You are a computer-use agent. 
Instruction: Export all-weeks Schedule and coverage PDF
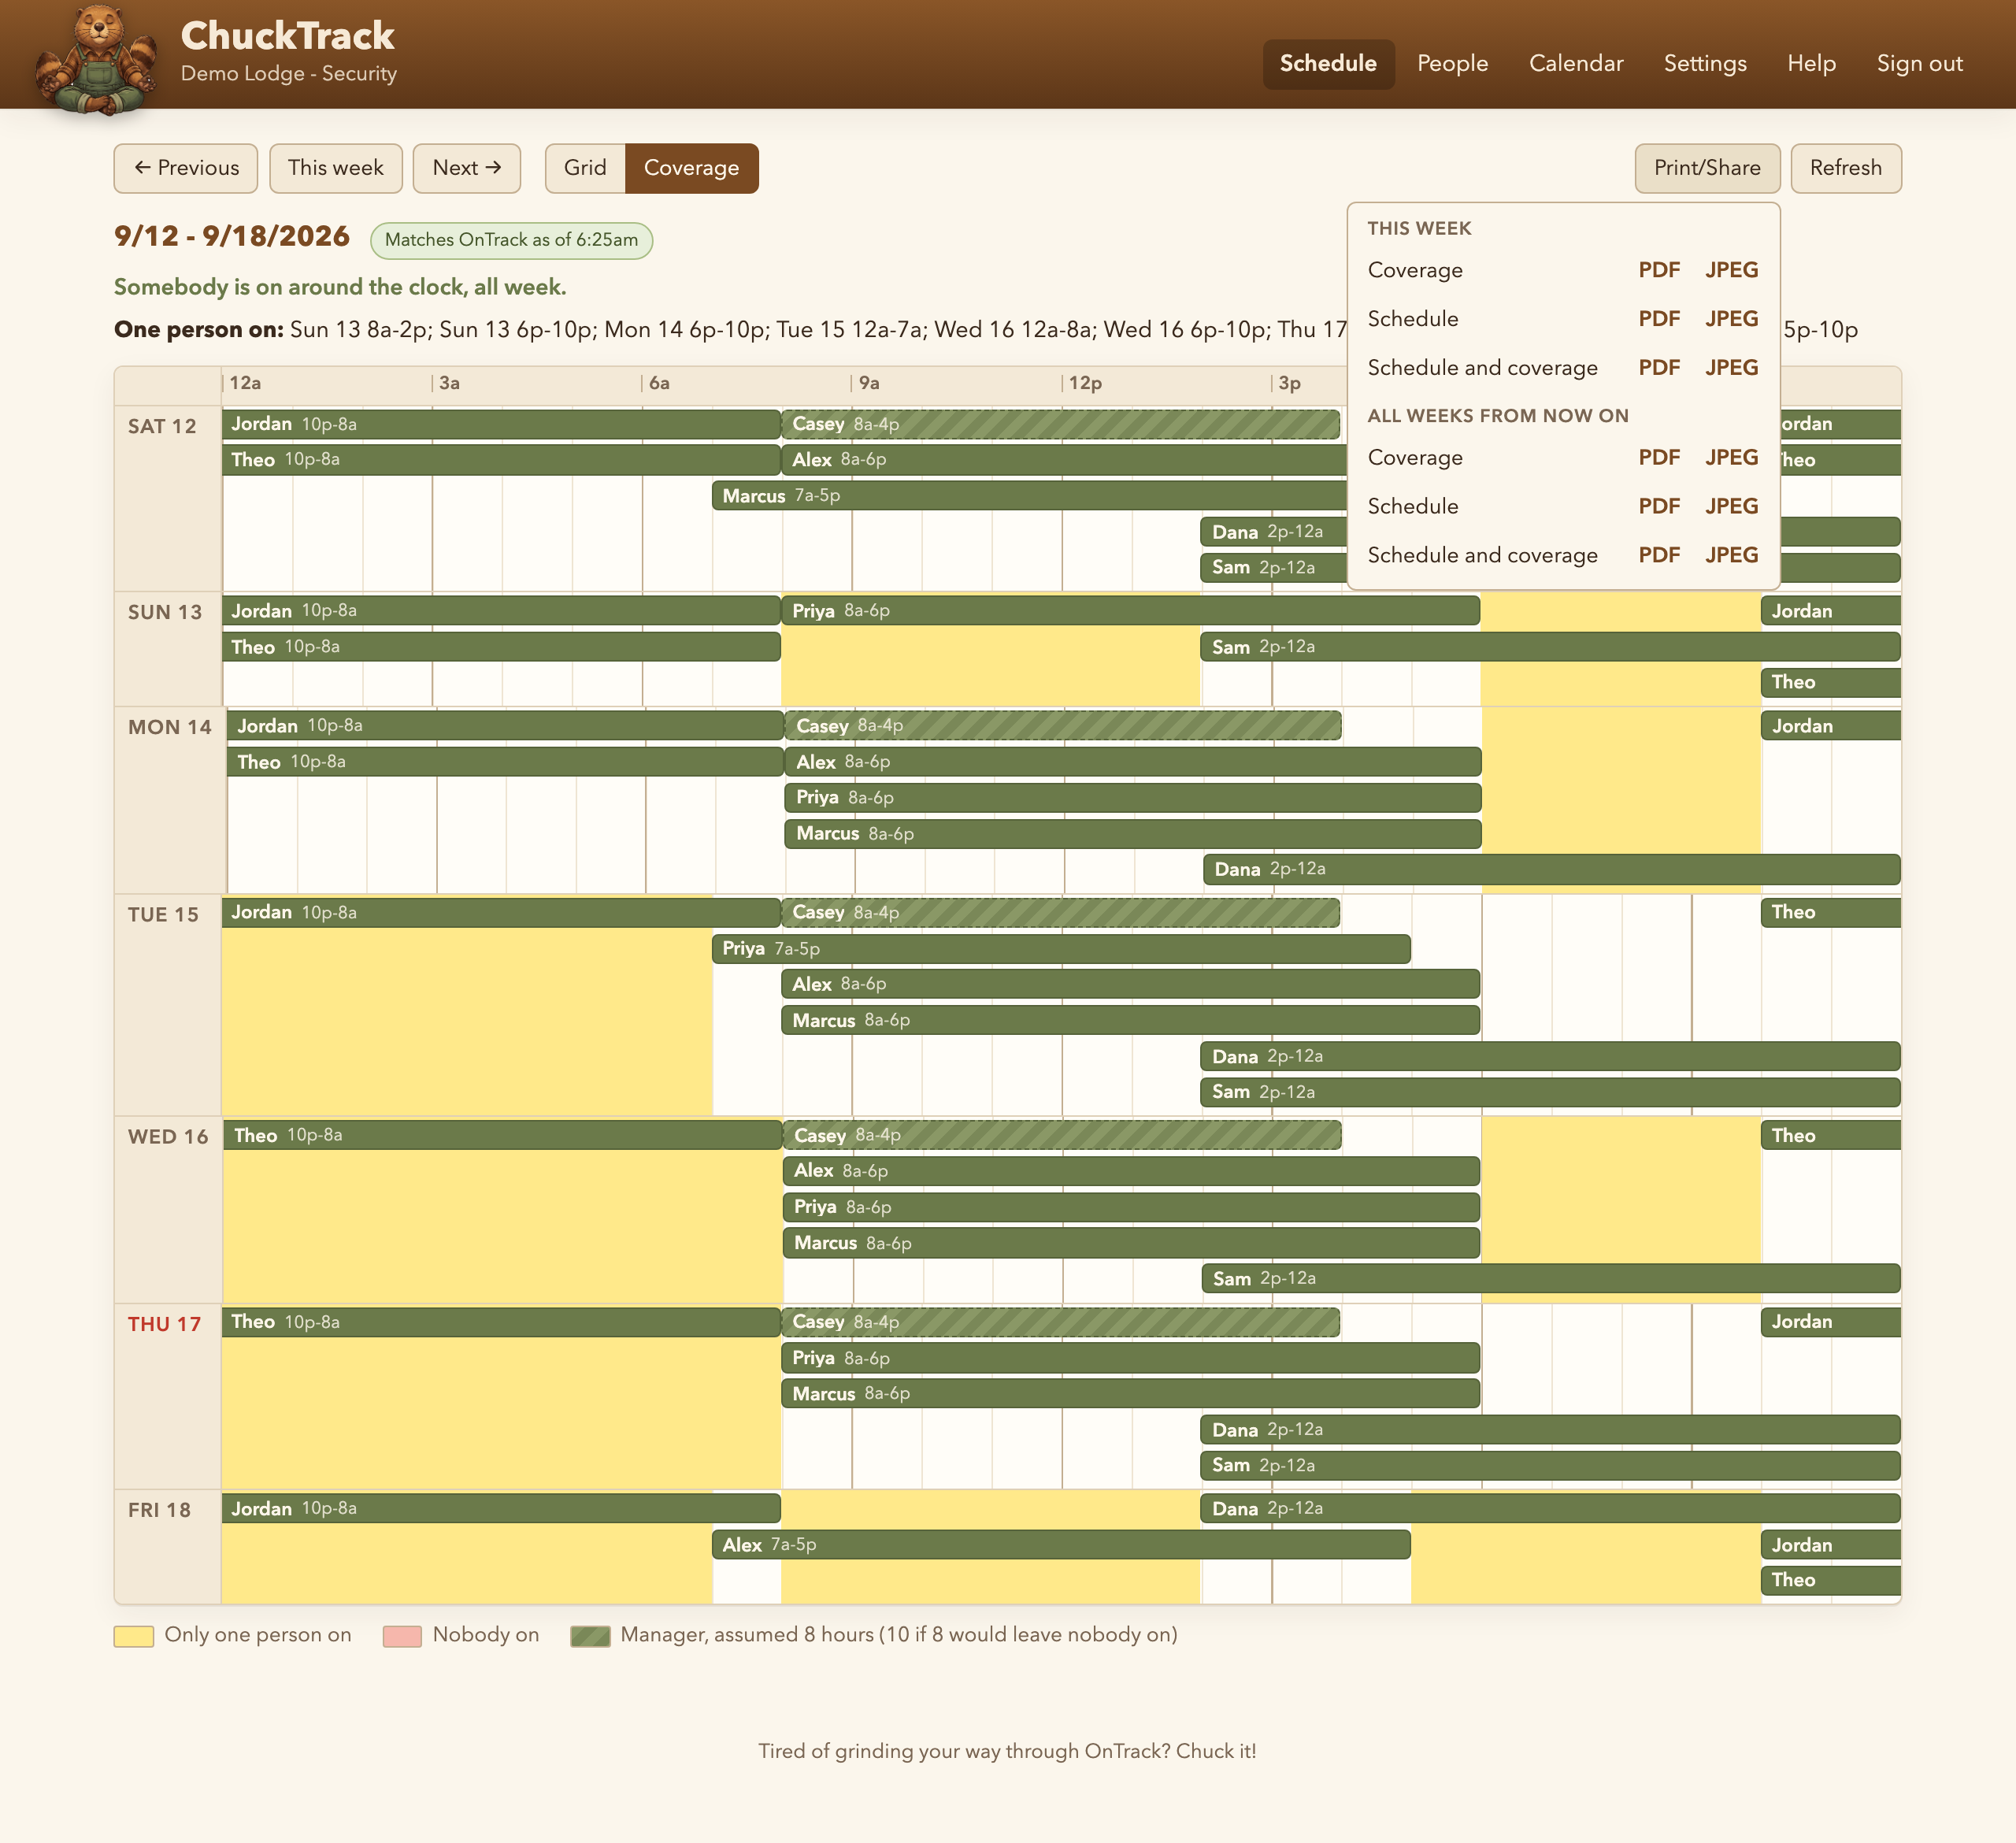pos(1659,555)
